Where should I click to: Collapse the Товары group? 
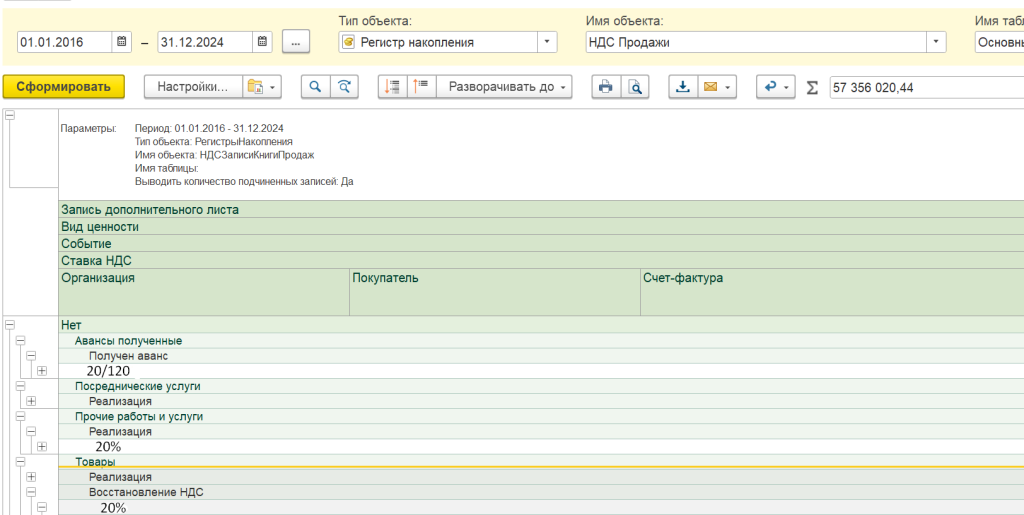(20, 461)
